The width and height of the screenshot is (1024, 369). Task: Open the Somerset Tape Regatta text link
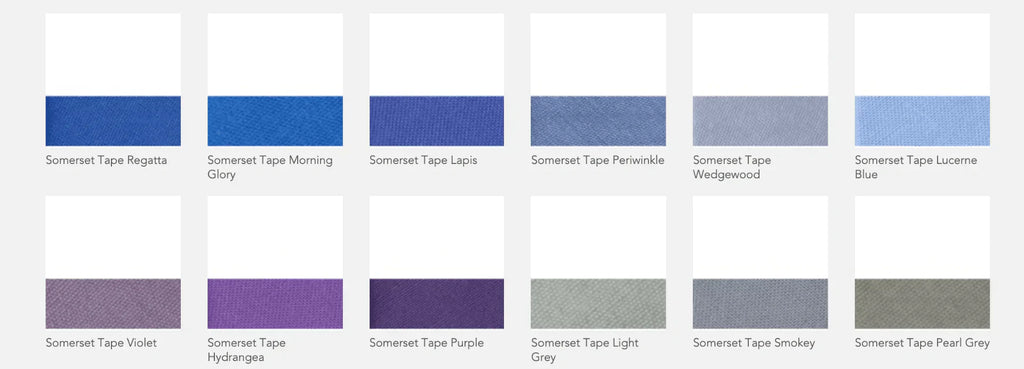coord(106,161)
